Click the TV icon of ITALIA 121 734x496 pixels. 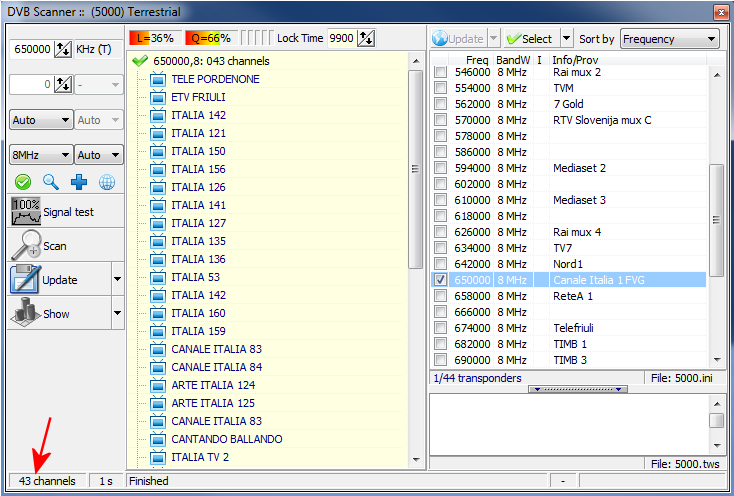158,133
